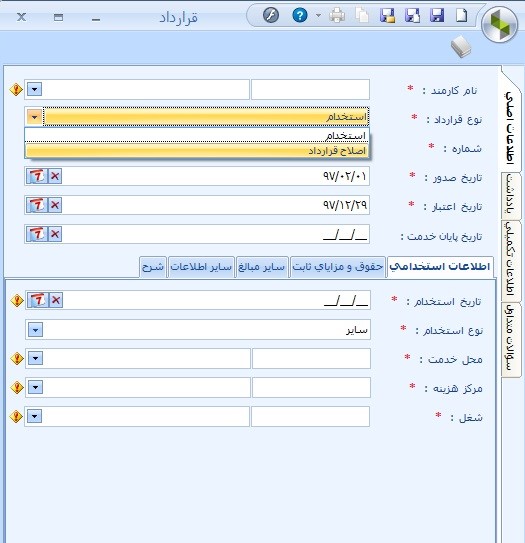Minimize the قرارداد window
Screen dimensions: 525x543
[96, 18]
